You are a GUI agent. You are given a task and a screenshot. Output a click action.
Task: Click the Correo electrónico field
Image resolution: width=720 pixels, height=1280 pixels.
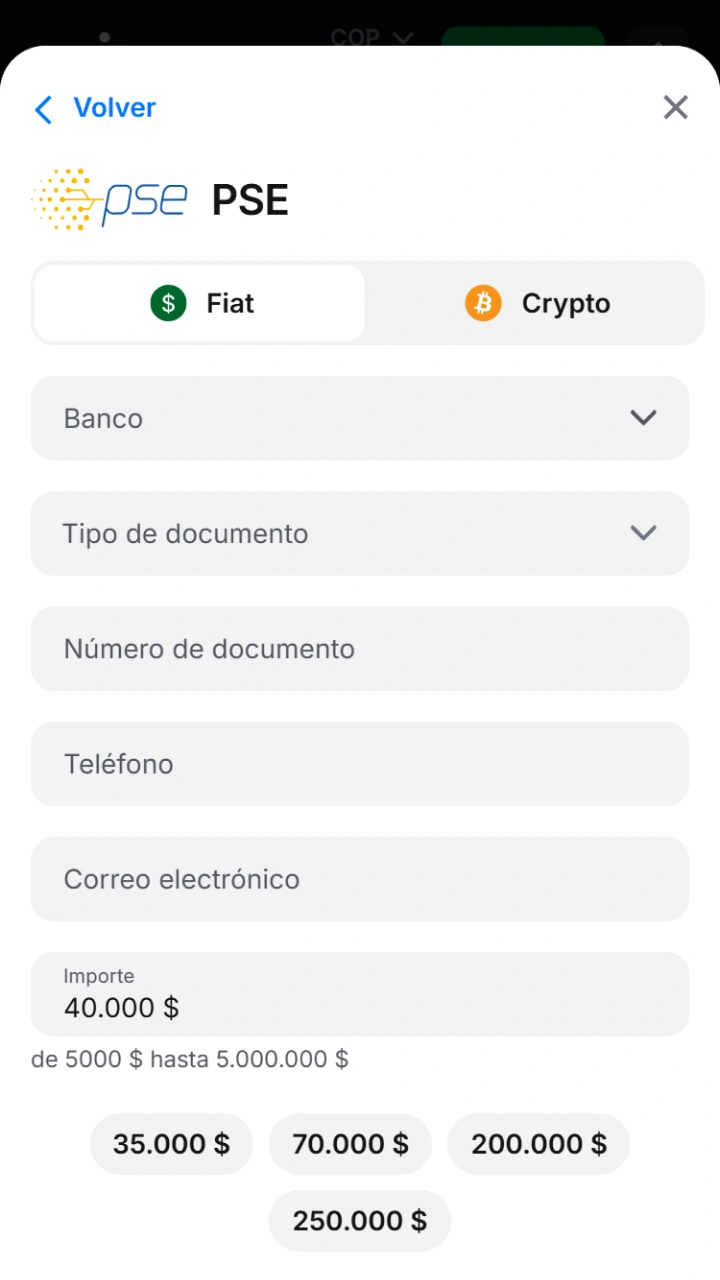(x=360, y=879)
